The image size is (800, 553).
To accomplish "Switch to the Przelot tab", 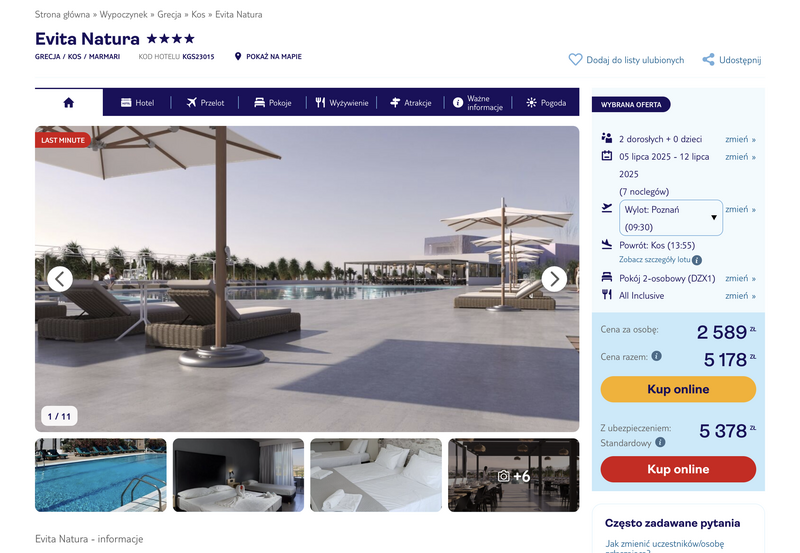I will pyautogui.click(x=205, y=103).
